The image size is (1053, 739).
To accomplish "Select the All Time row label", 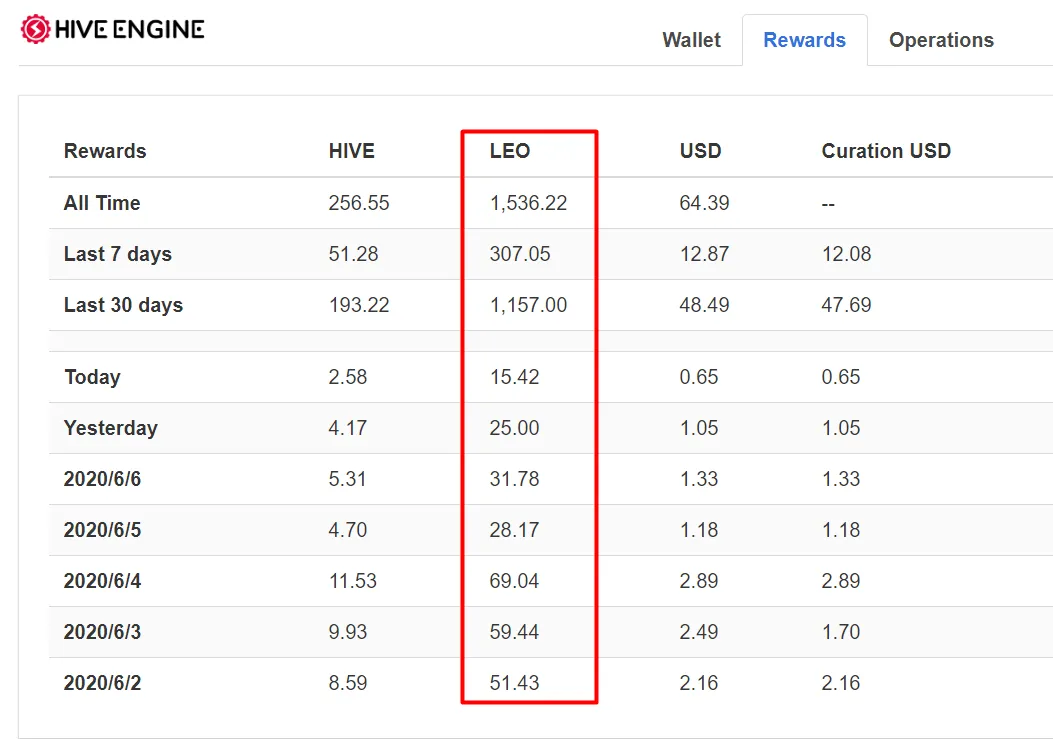I will 102,203.
